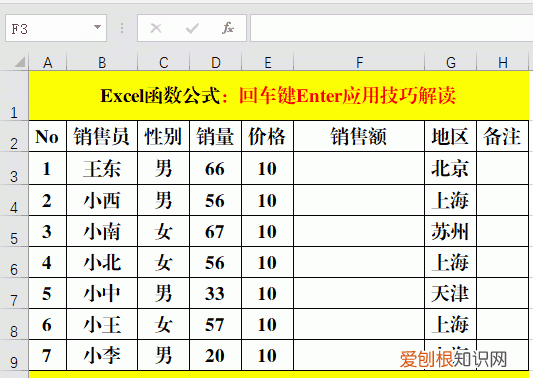Image resolution: width=533 pixels, height=378 pixels.
Task: Click the No '5' cell
Action: click(48, 293)
